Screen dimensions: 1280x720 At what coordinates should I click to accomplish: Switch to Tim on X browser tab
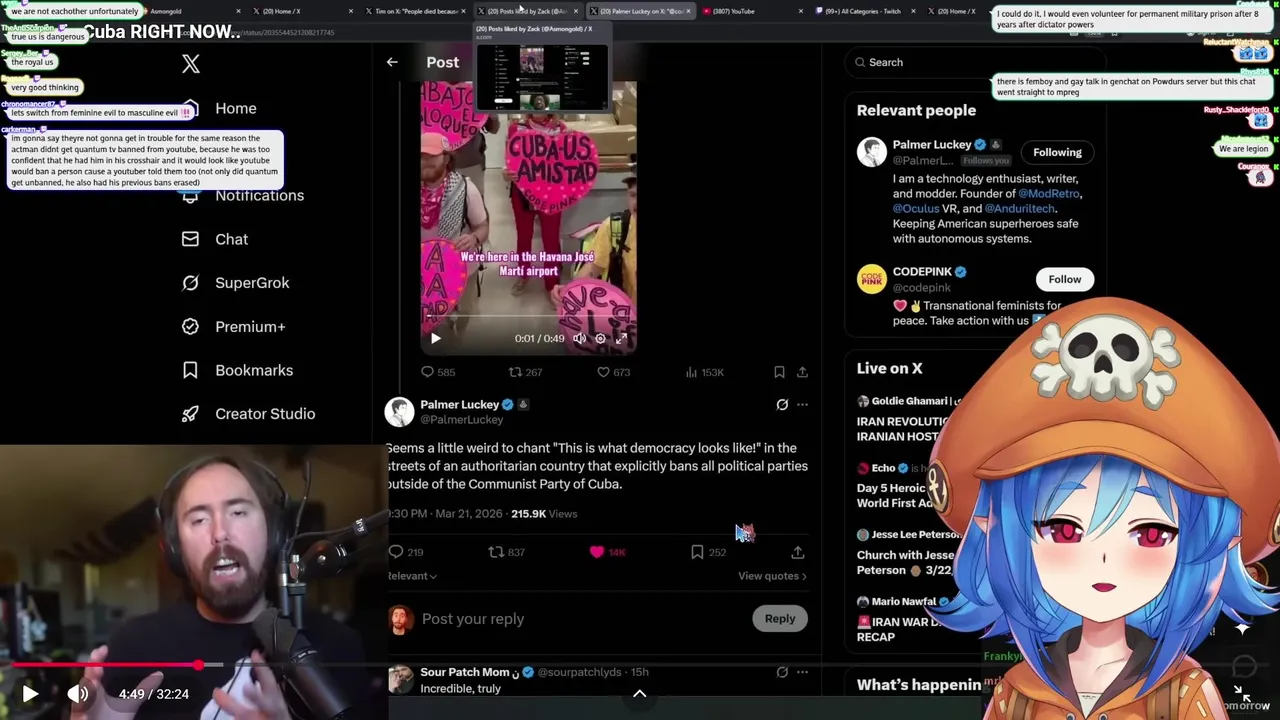tap(414, 11)
